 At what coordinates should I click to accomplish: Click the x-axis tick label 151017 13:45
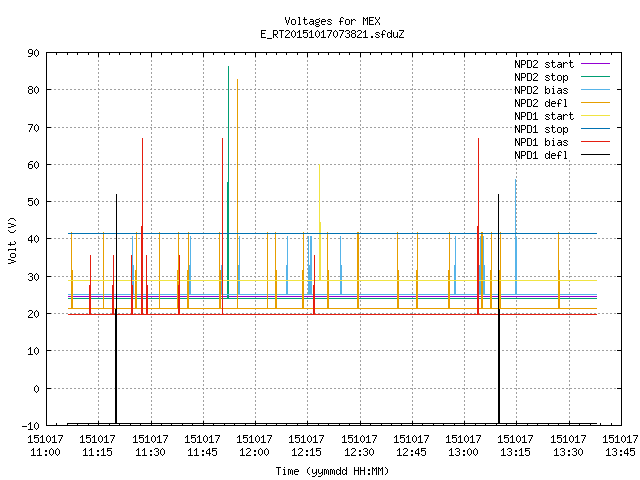620,446
